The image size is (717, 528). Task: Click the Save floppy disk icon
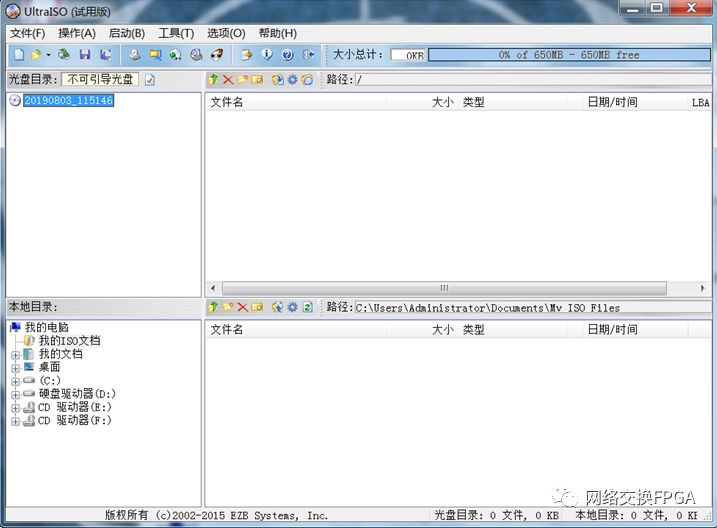click(85, 55)
